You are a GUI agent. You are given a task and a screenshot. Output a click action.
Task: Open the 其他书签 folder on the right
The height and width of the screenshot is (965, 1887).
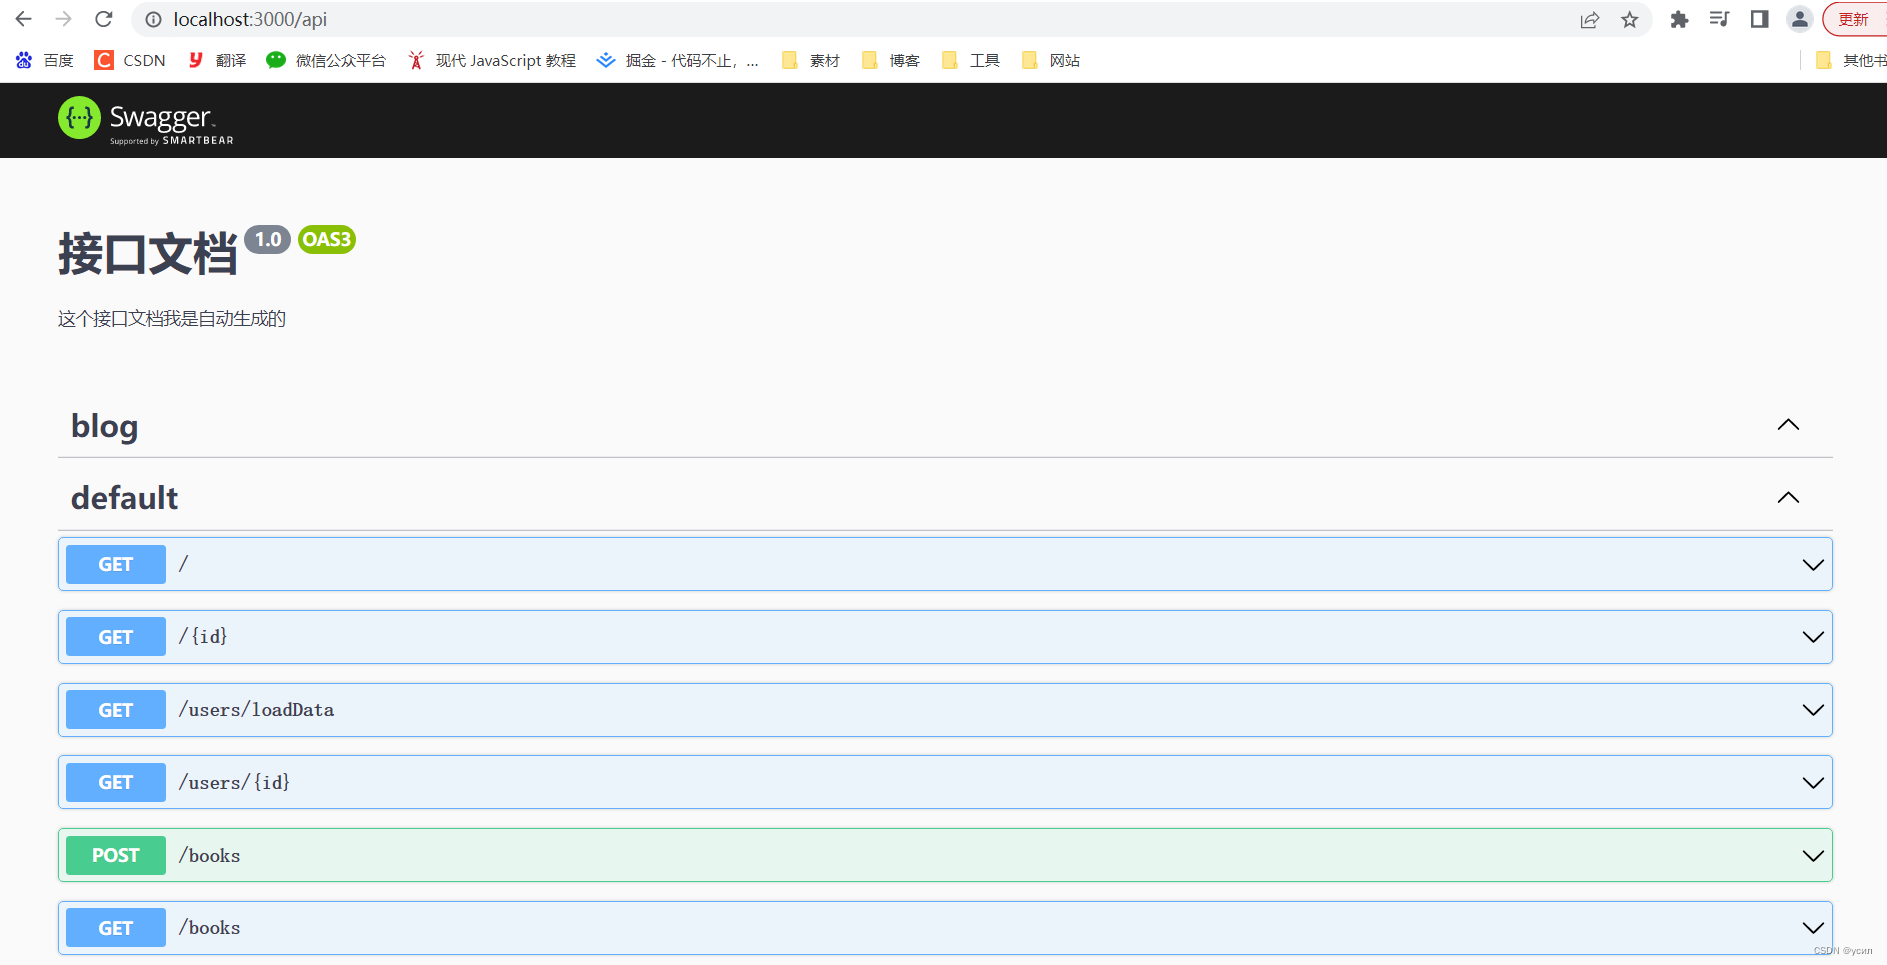(x=1851, y=61)
